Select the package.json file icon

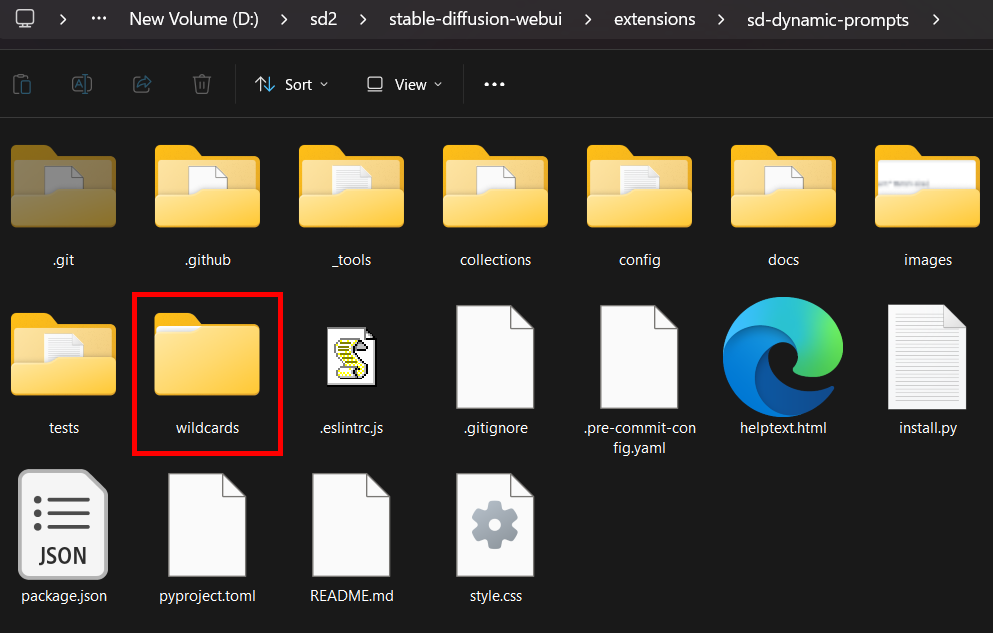point(63,526)
